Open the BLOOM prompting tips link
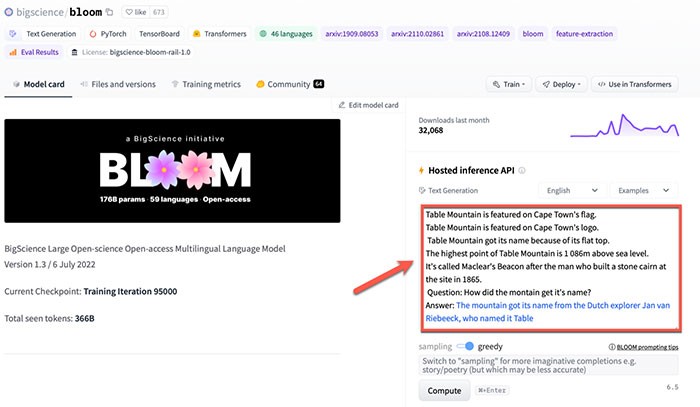This screenshot has width=700, height=407. pyautogui.click(x=640, y=346)
